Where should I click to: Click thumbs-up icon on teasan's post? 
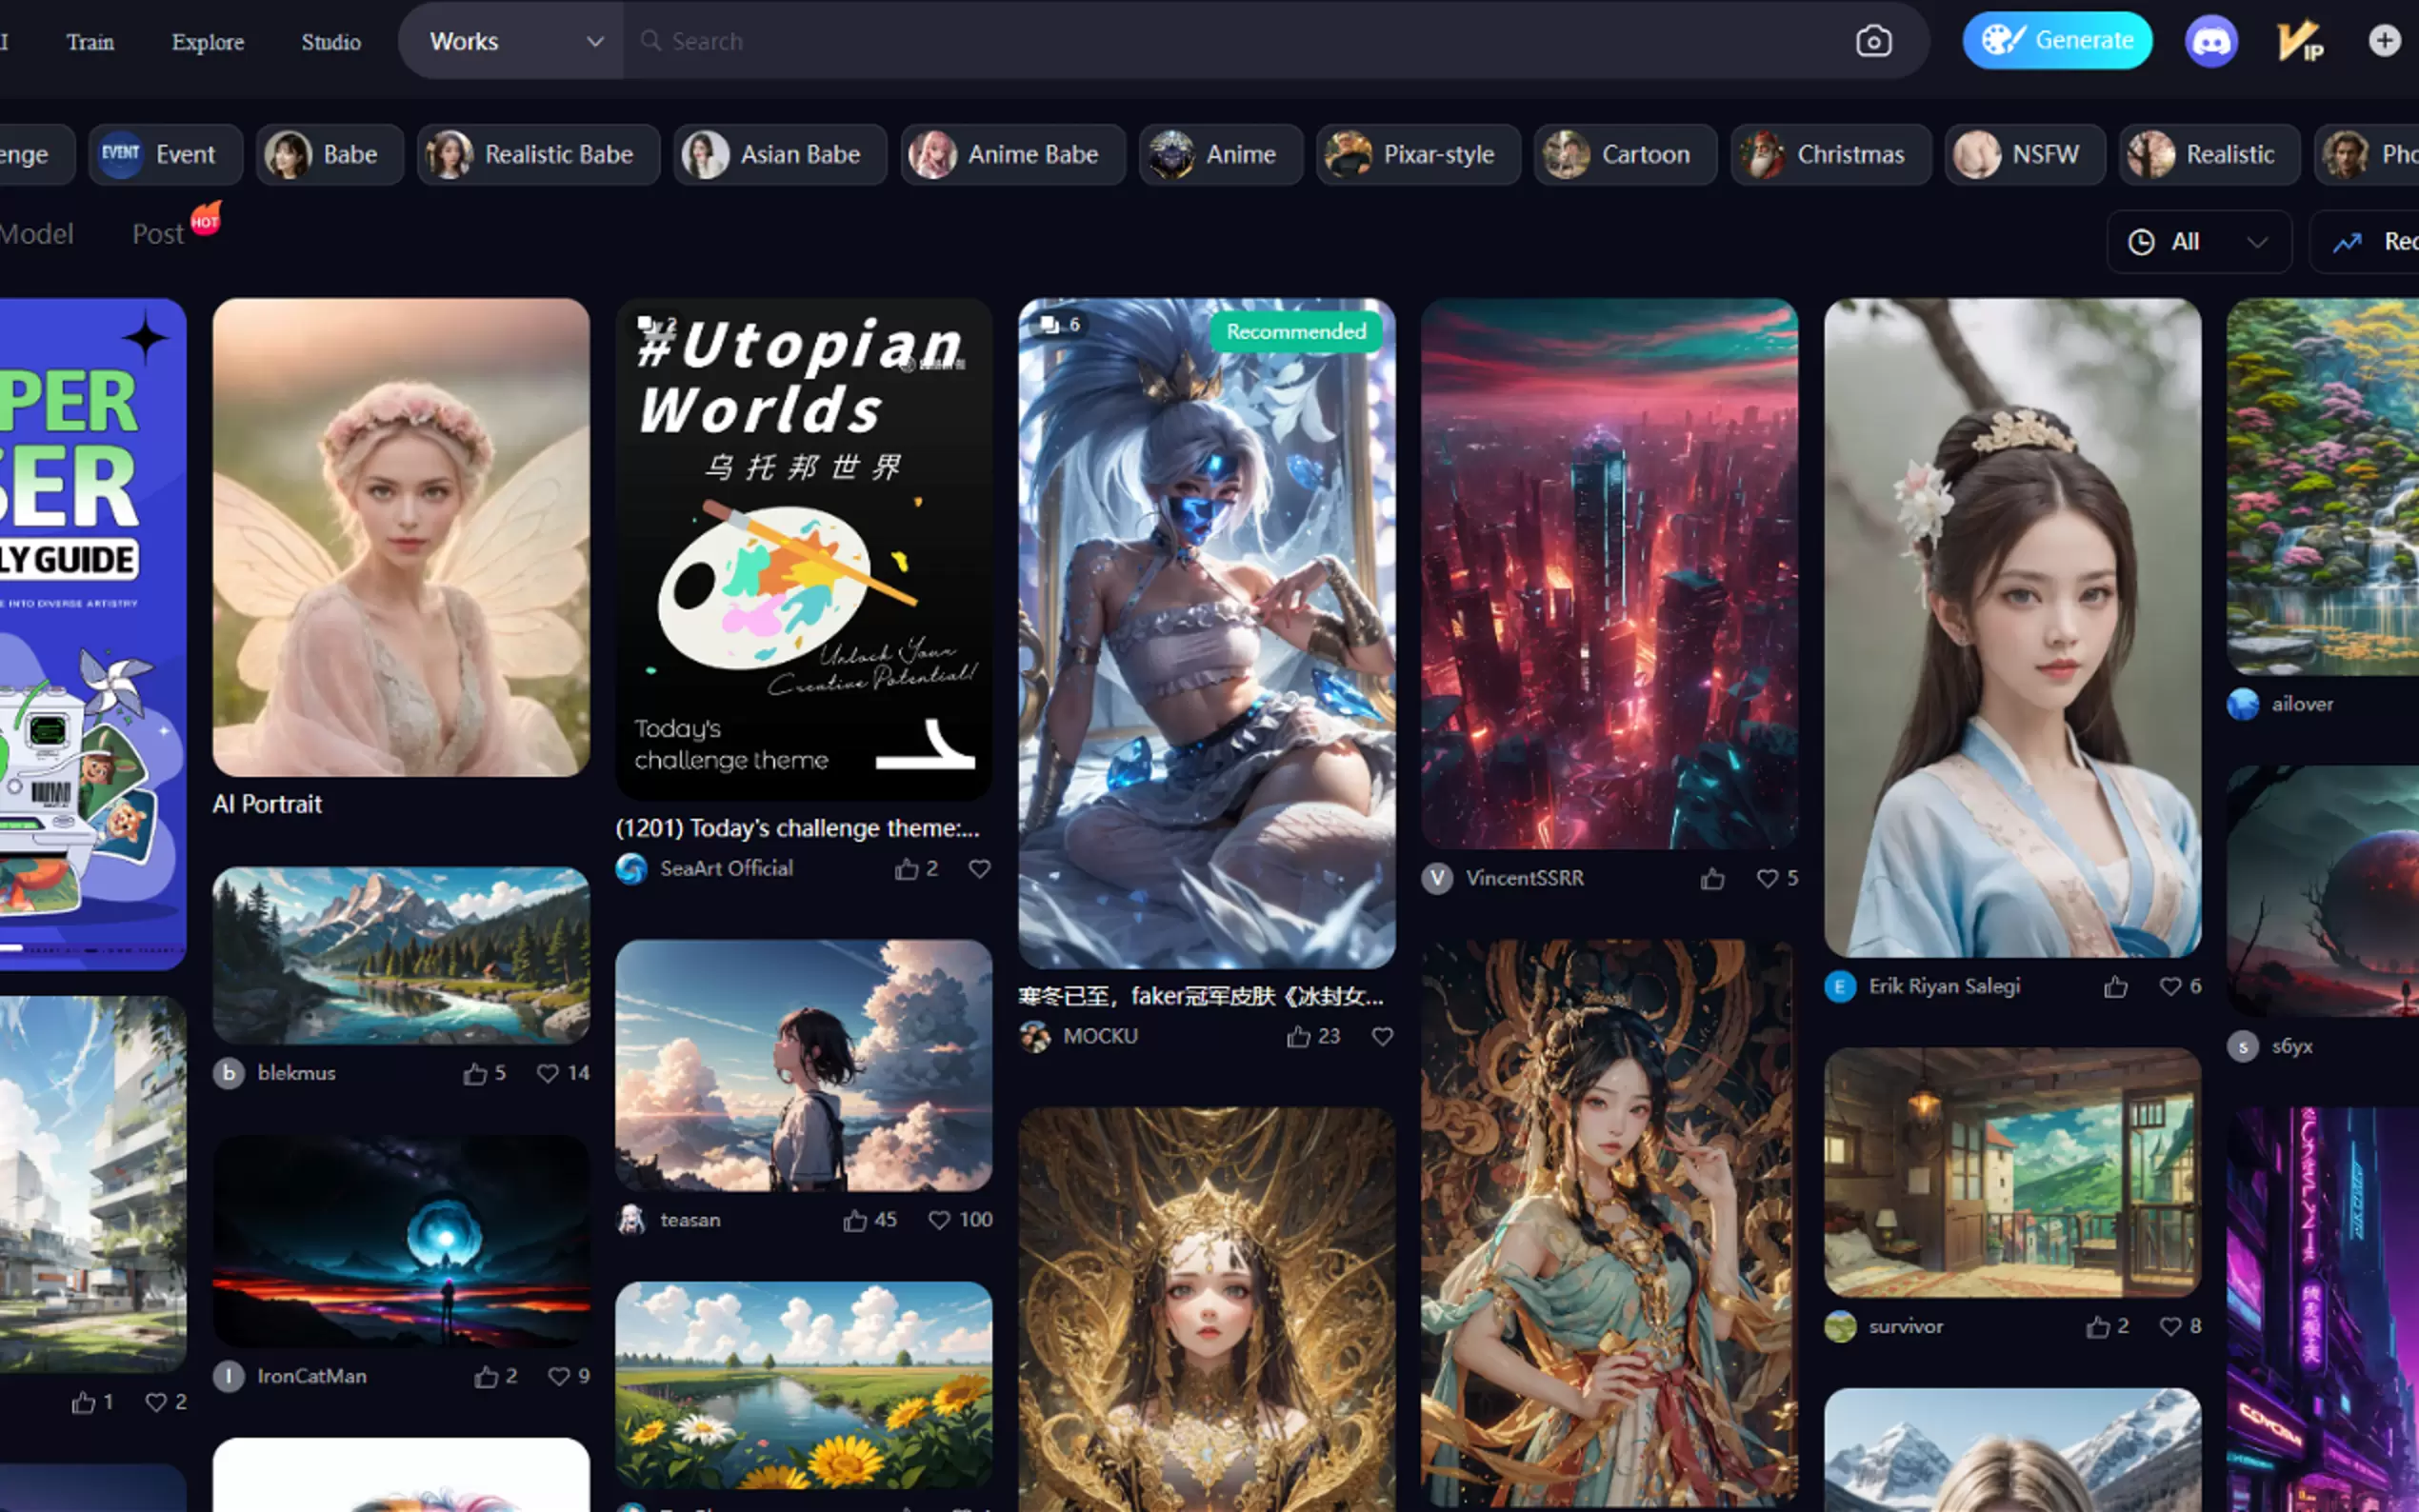point(855,1220)
